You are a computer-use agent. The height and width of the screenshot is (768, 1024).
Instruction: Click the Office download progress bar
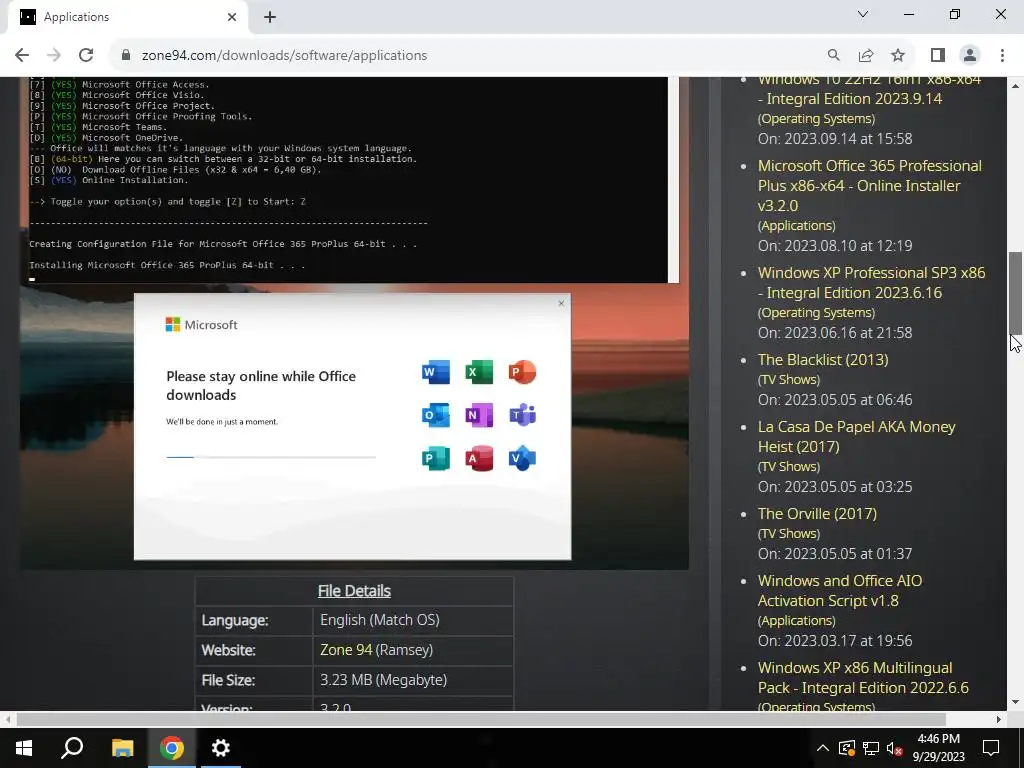click(x=271, y=457)
